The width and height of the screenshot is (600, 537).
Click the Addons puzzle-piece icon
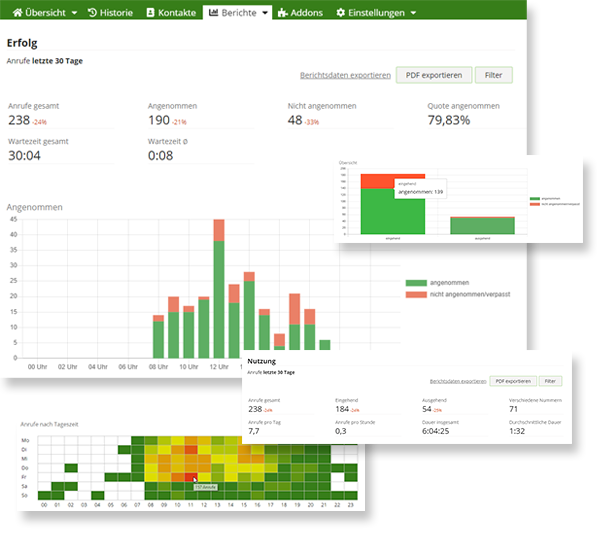click(283, 12)
